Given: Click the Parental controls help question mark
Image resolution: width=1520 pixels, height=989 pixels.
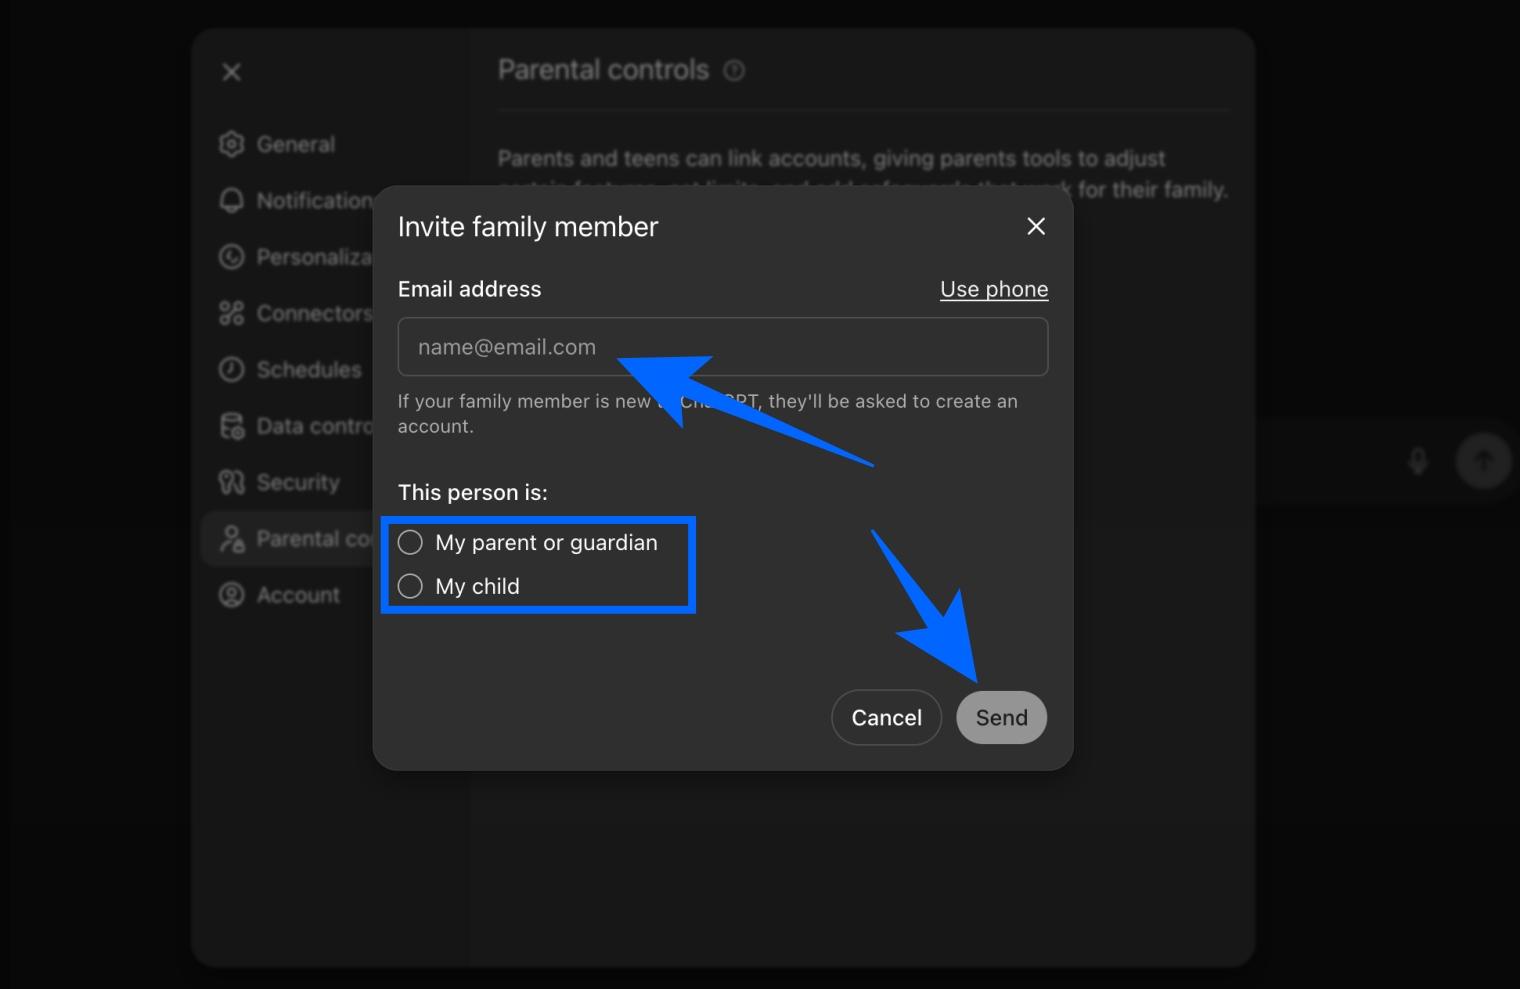Looking at the screenshot, I should point(735,70).
